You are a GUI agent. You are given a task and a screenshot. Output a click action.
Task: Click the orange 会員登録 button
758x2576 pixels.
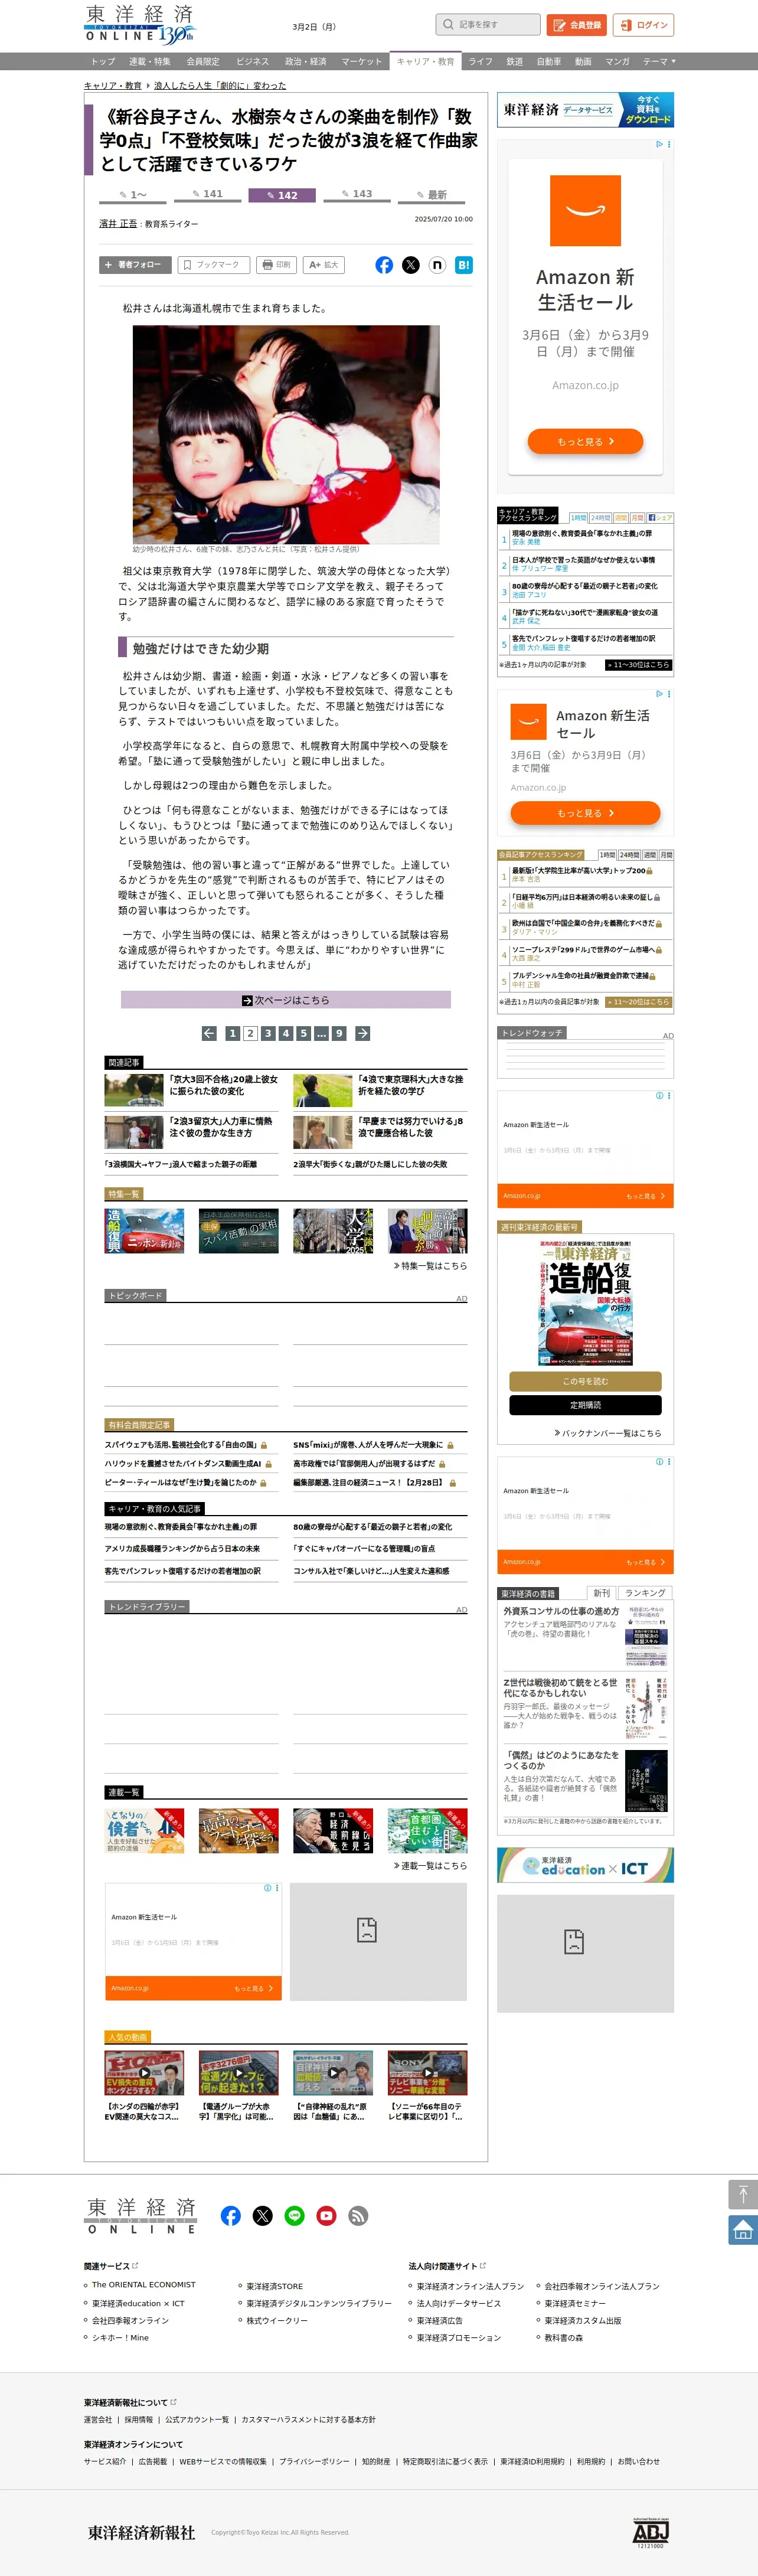[577, 25]
